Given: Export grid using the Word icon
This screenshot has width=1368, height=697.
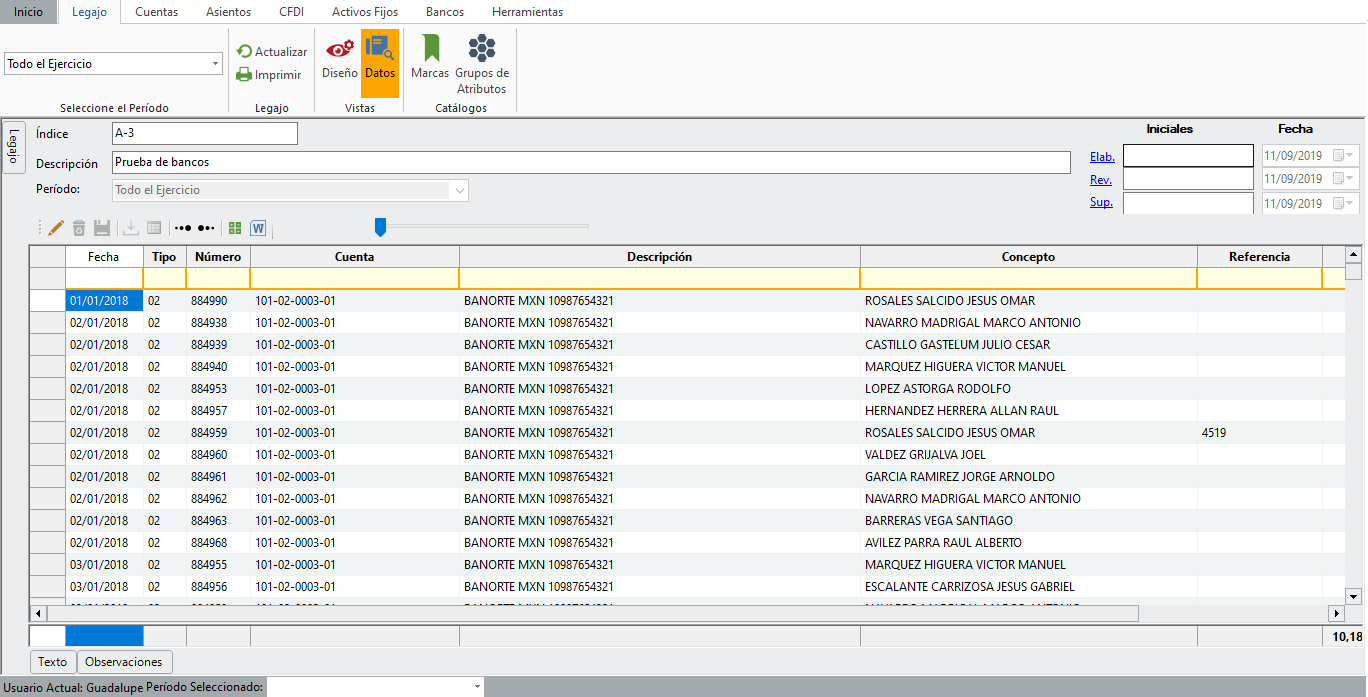Looking at the screenshot, I should tap(258, 228).
